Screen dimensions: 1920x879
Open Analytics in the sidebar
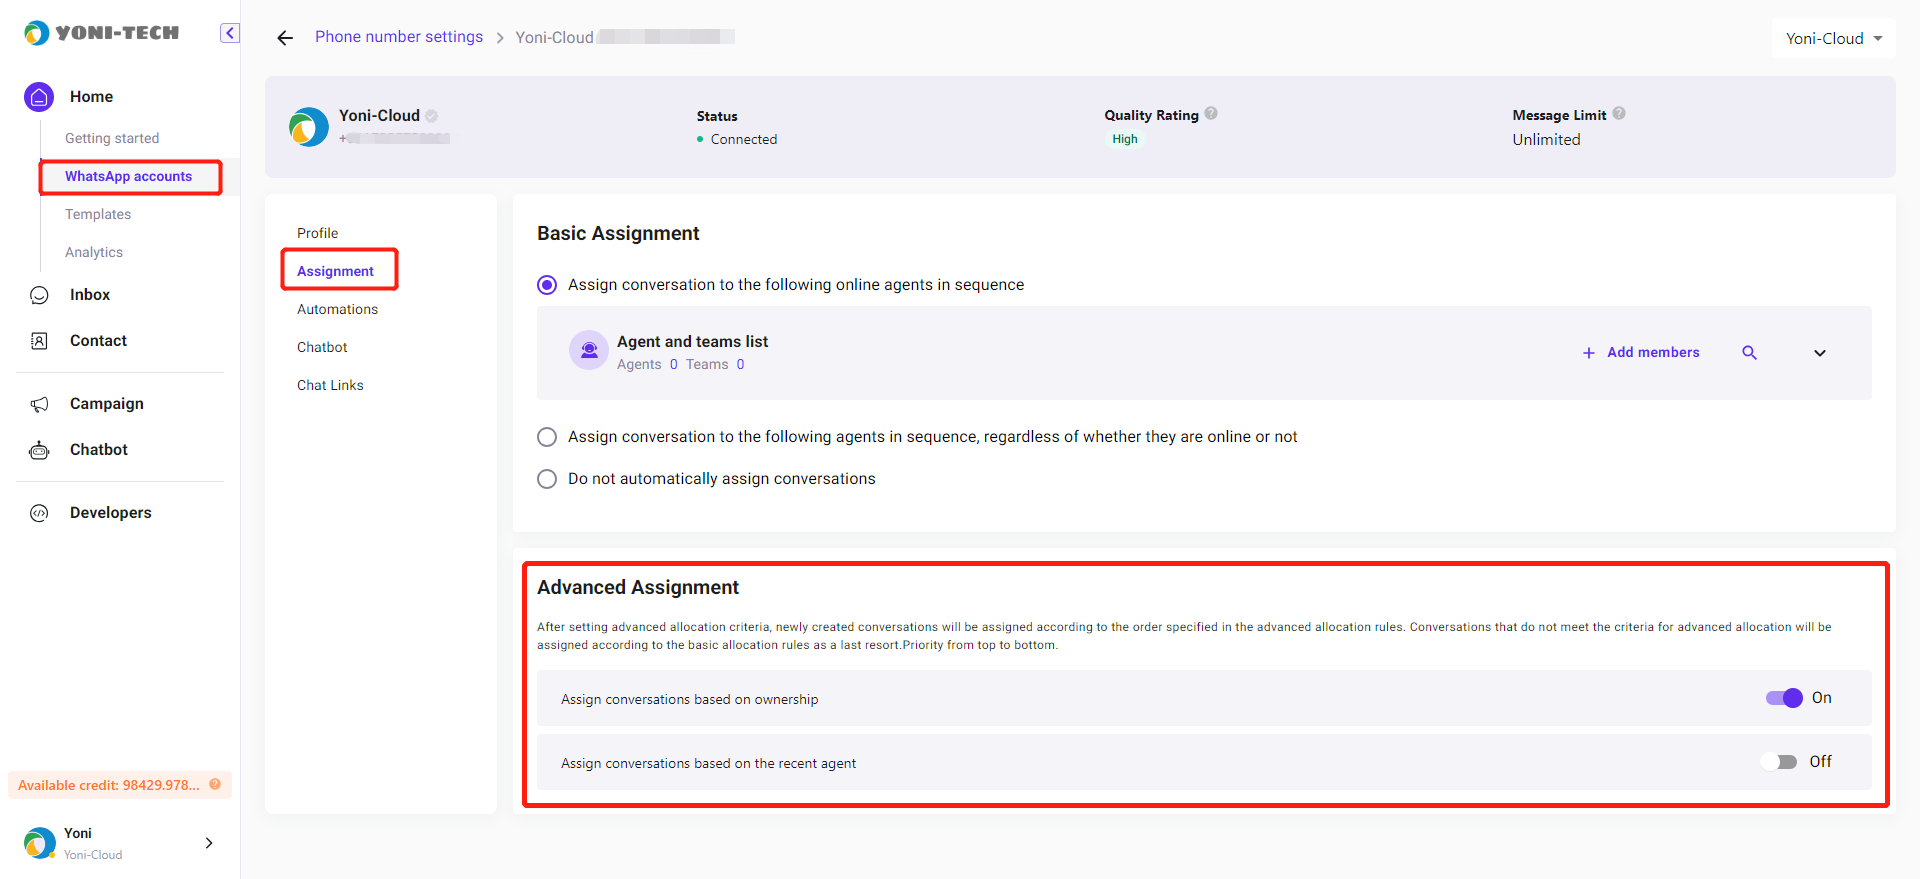click(94, 252)
